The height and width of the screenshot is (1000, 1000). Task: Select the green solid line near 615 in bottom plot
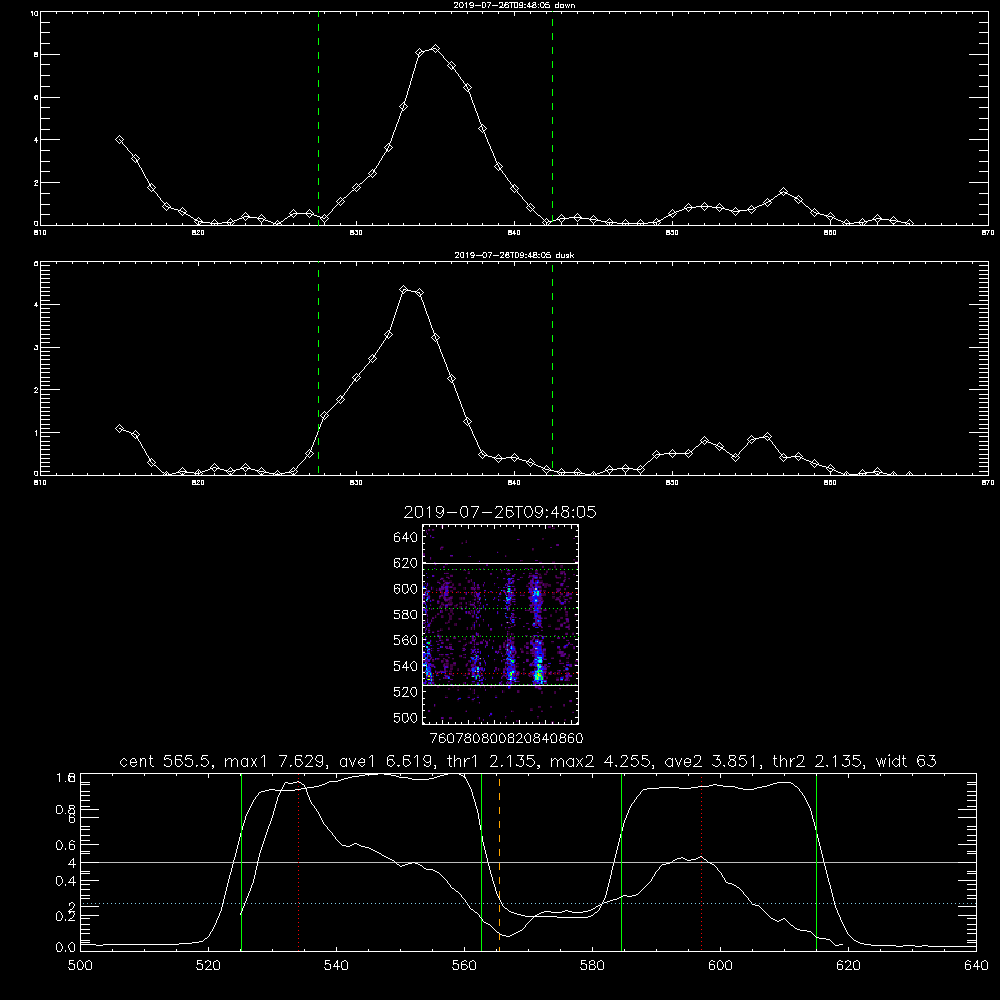click(816, 861)
